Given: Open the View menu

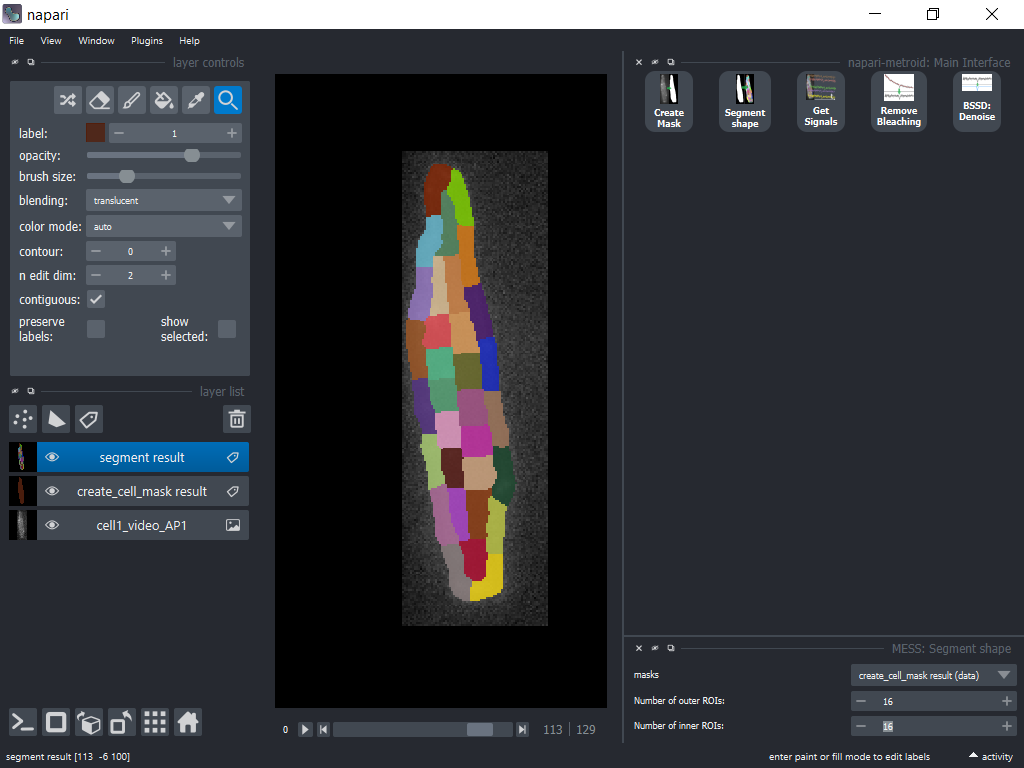Looking at the screenshot, I should click(51, 40).
